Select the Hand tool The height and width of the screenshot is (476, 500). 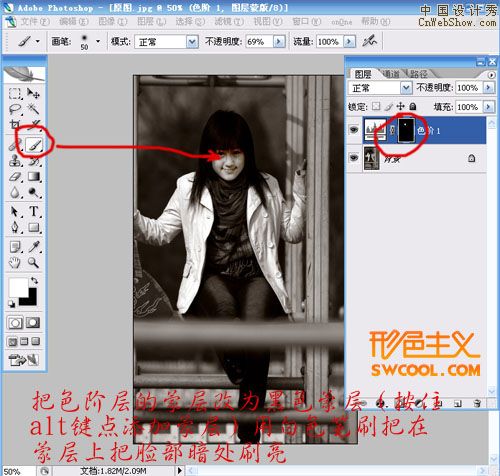tap(14, 263)
